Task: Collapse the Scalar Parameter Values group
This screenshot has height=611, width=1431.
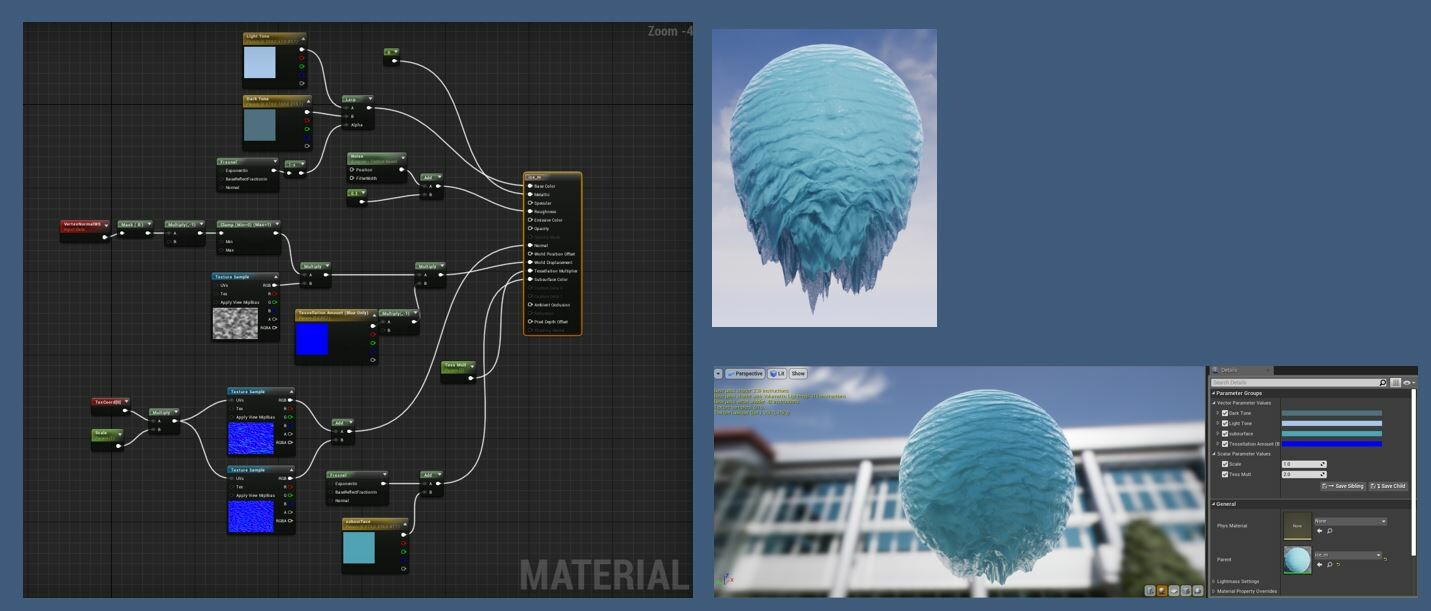Action: pyautogui.click(x=1213, y=453)
